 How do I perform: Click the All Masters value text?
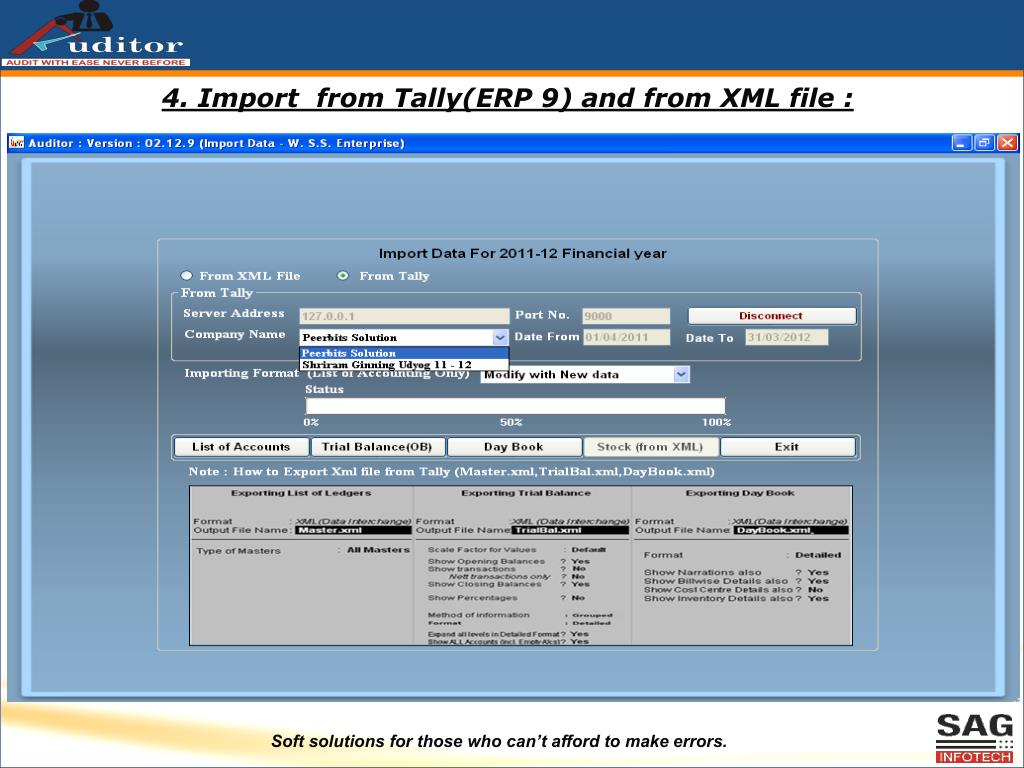pyautogui.click(x=378, y=550)
